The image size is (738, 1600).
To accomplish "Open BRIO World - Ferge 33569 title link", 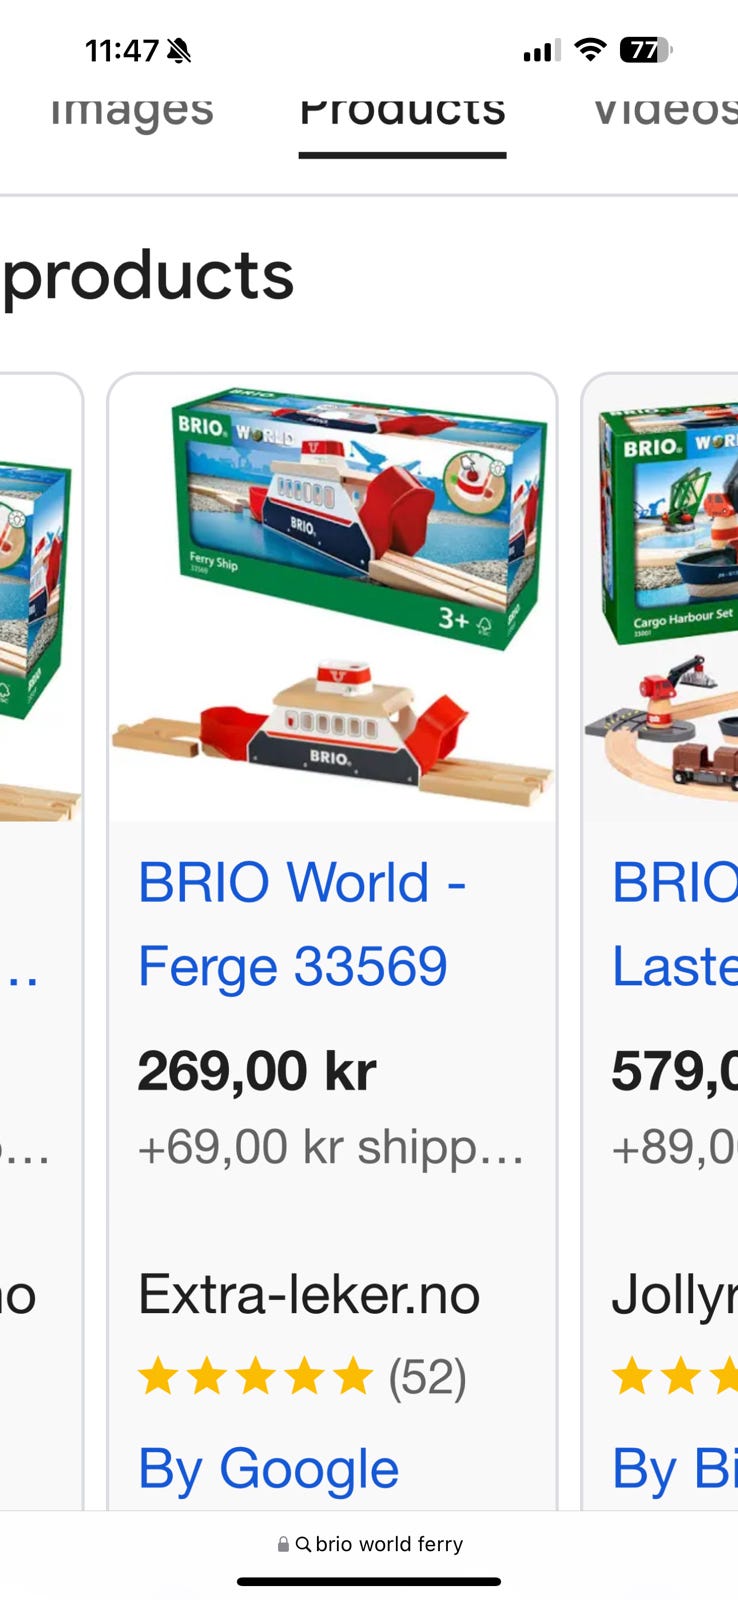I will pos(302,924).
